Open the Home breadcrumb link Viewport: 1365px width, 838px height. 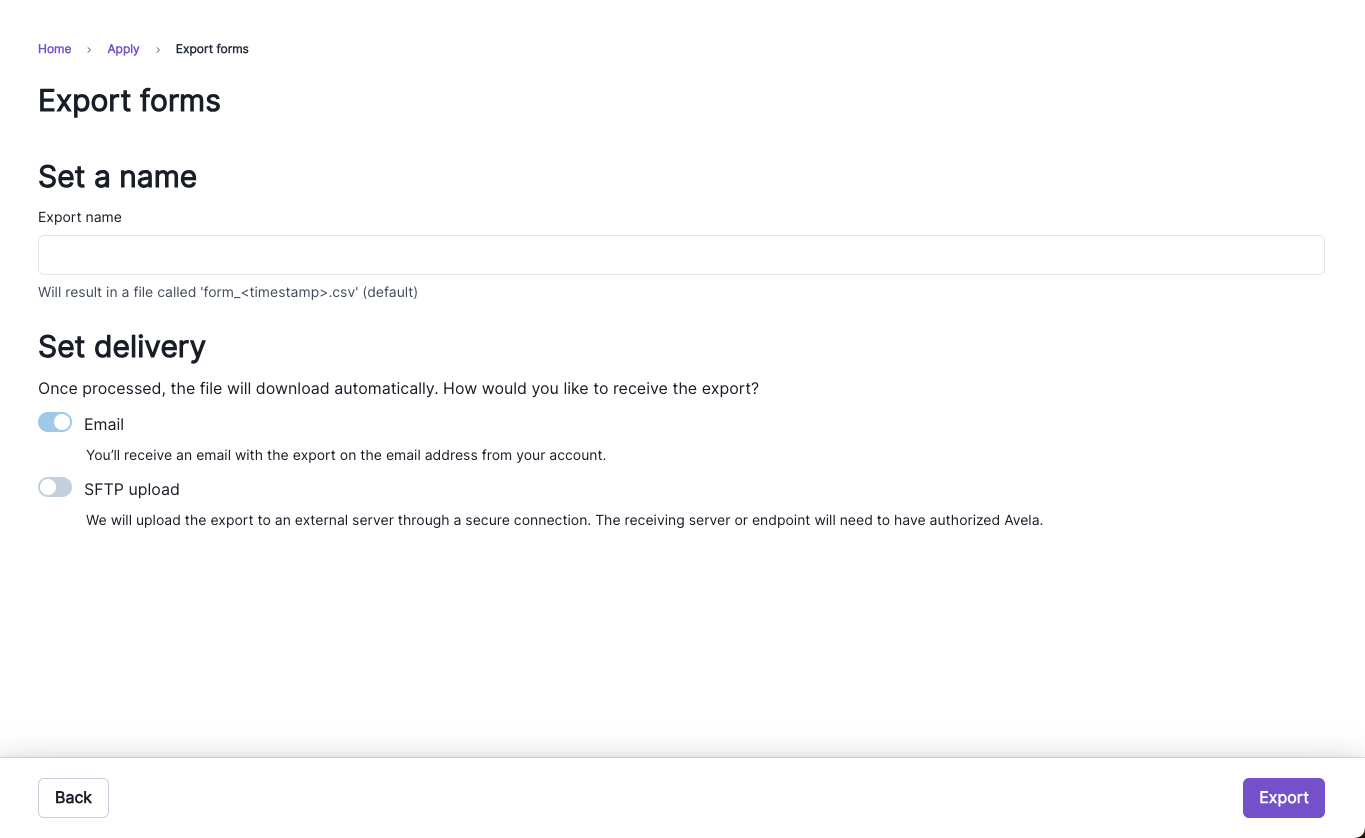[55, 48]
